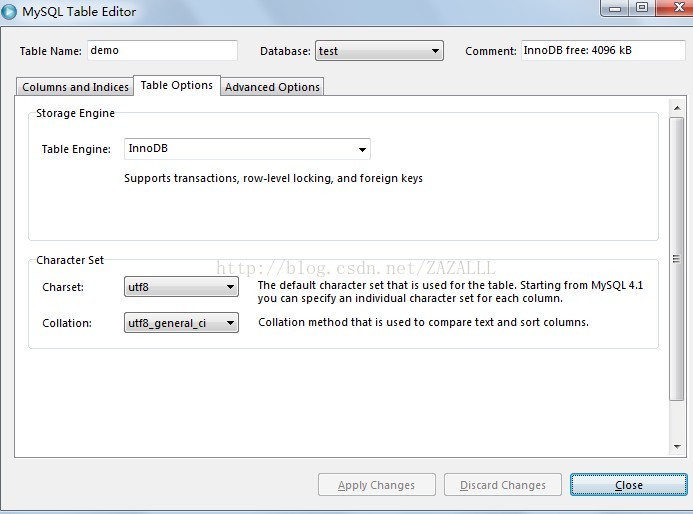The height and width of the screenshot is (514, 693).
Task: Close the window with the X button
Action: [677, 8]
